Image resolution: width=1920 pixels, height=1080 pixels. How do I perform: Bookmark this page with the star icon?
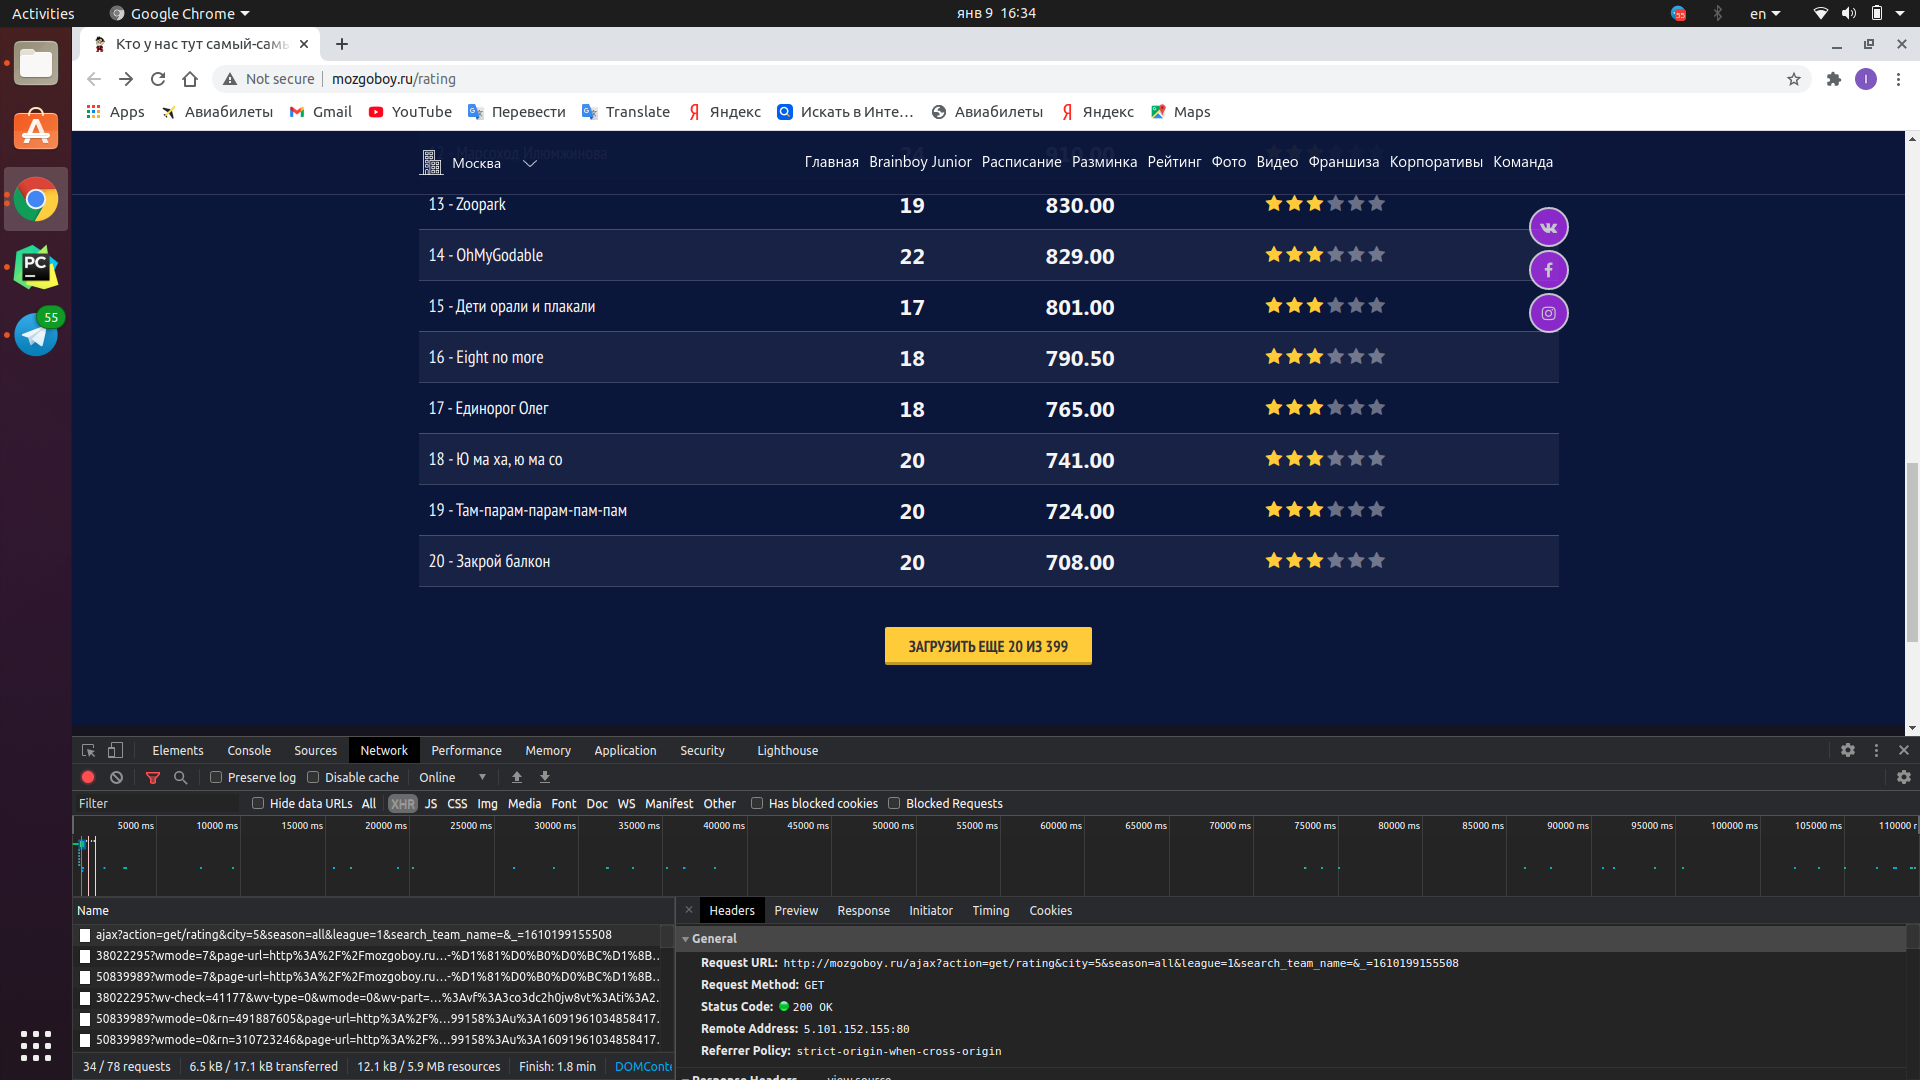(x=1794, y=79)
